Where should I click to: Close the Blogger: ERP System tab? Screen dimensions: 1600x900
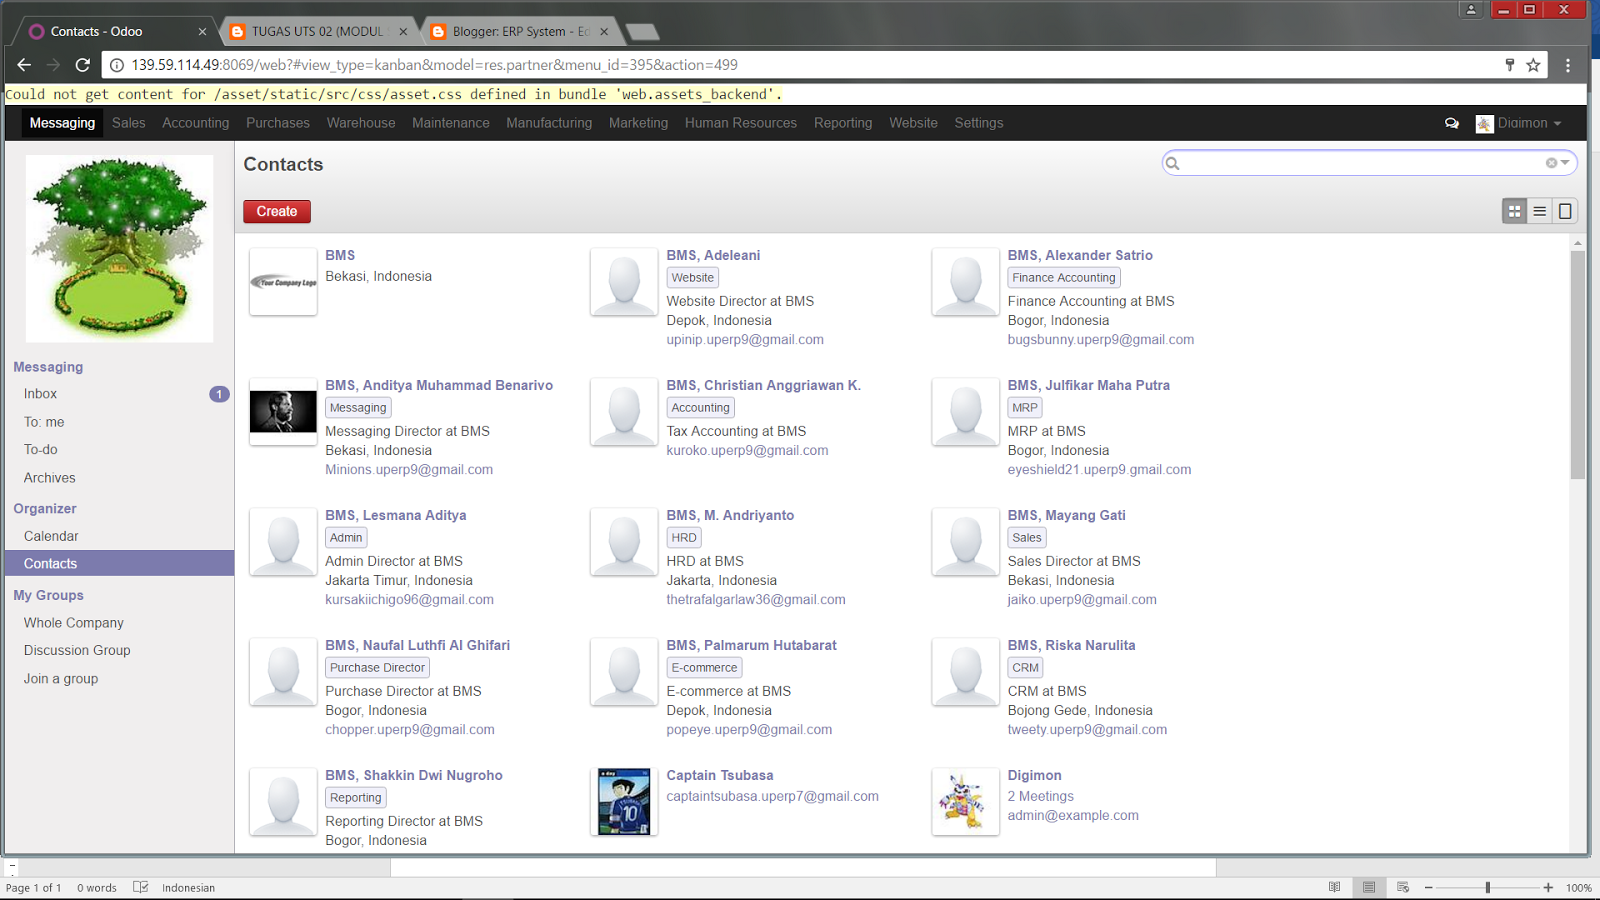[x=604, y=32]
